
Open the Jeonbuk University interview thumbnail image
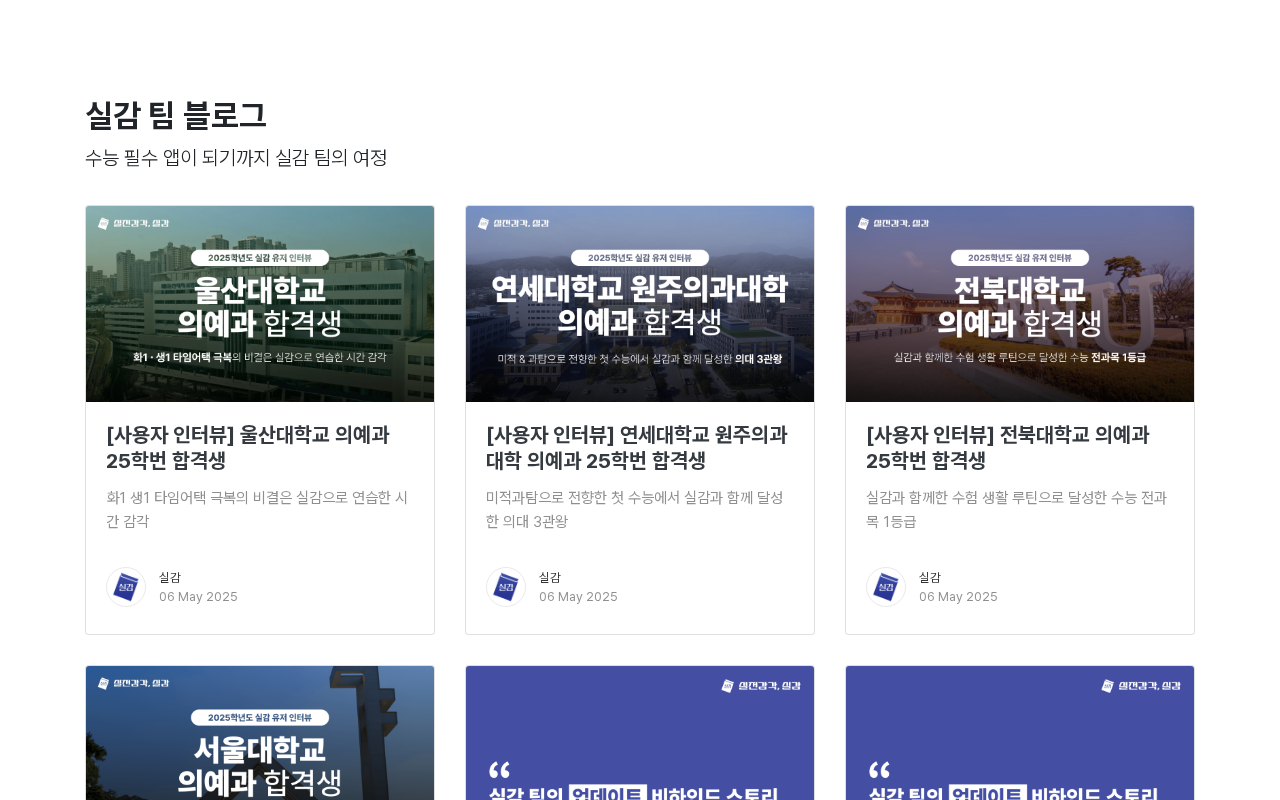[x=1020, y=304]
